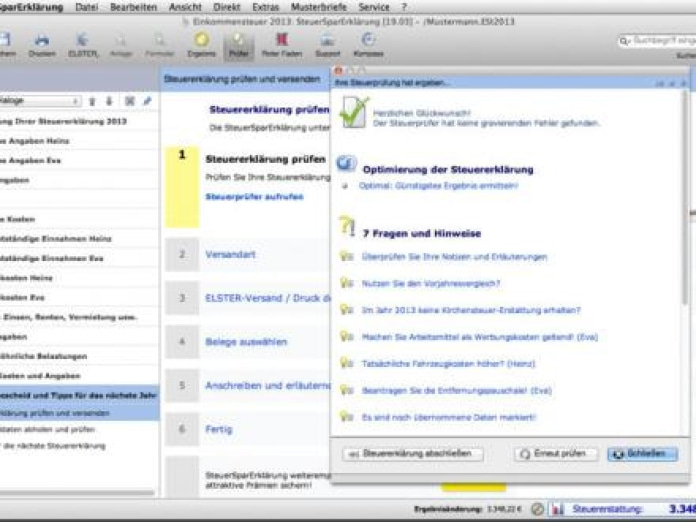696x522 pixels.
Task: Click the green checkmark document icon
Action: tap(354, 112)
